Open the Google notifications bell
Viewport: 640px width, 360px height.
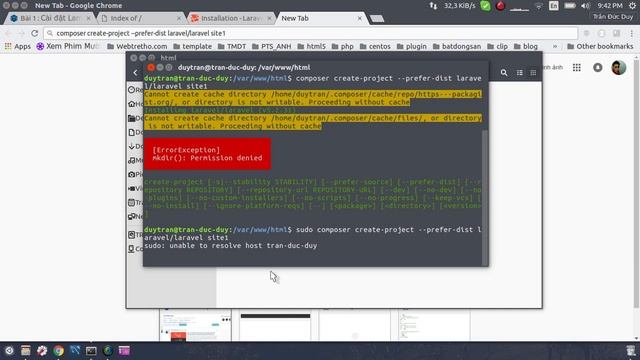tap(598, 68)
